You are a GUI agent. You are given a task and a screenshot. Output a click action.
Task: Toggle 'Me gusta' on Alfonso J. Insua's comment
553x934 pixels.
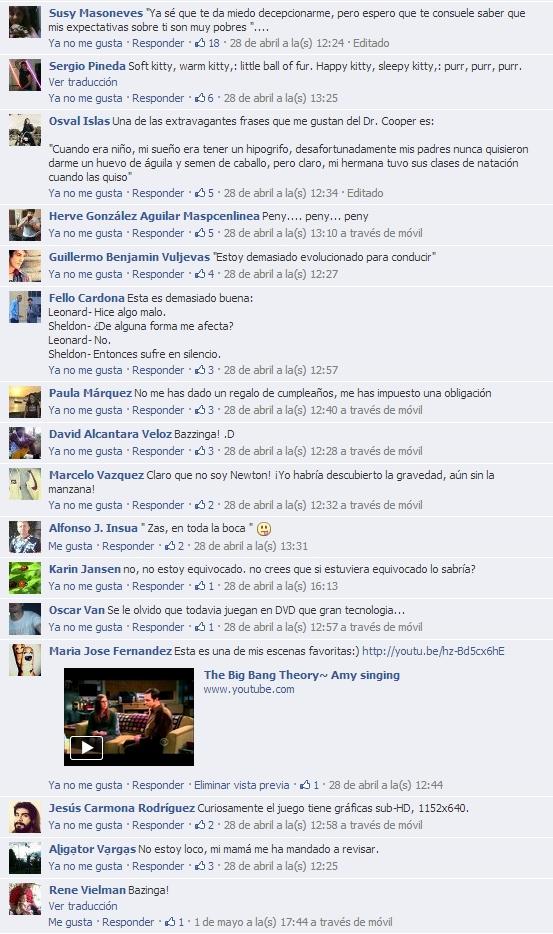pyautogui.click(x=70, y=546)
